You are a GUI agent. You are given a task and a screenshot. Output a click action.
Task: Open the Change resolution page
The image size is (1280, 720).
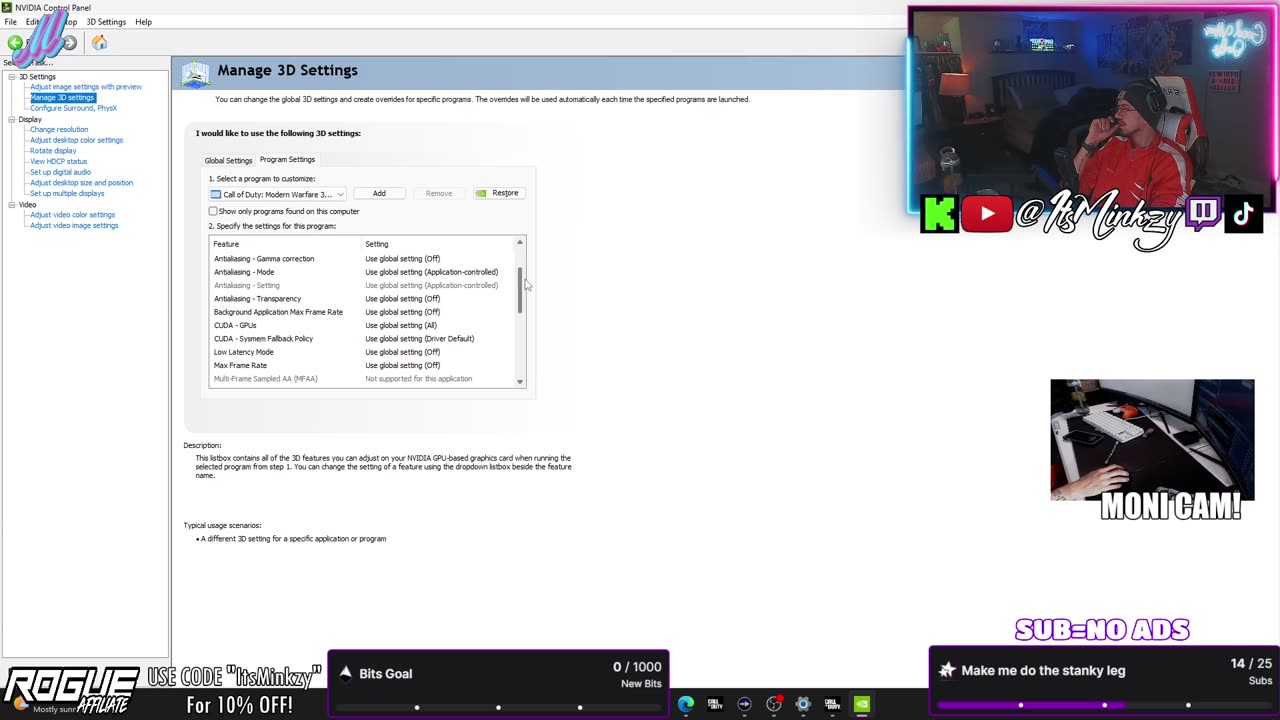click(x=59, y=129)
